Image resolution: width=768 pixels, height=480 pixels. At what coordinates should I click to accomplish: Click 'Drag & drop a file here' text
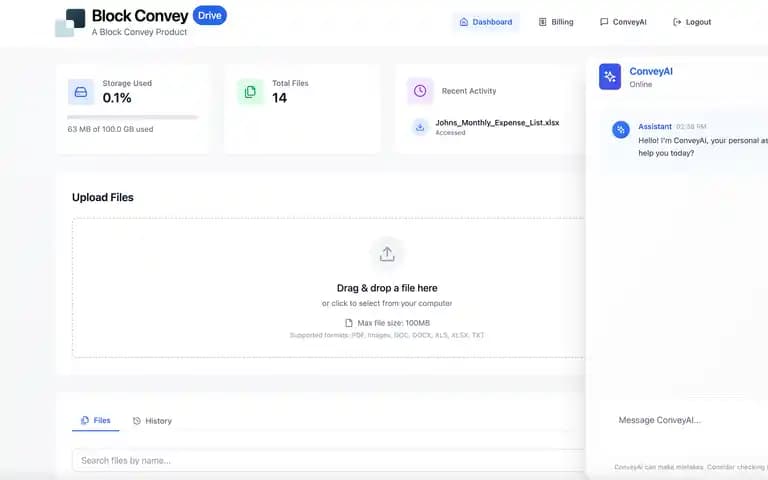(x=387, y=288)
